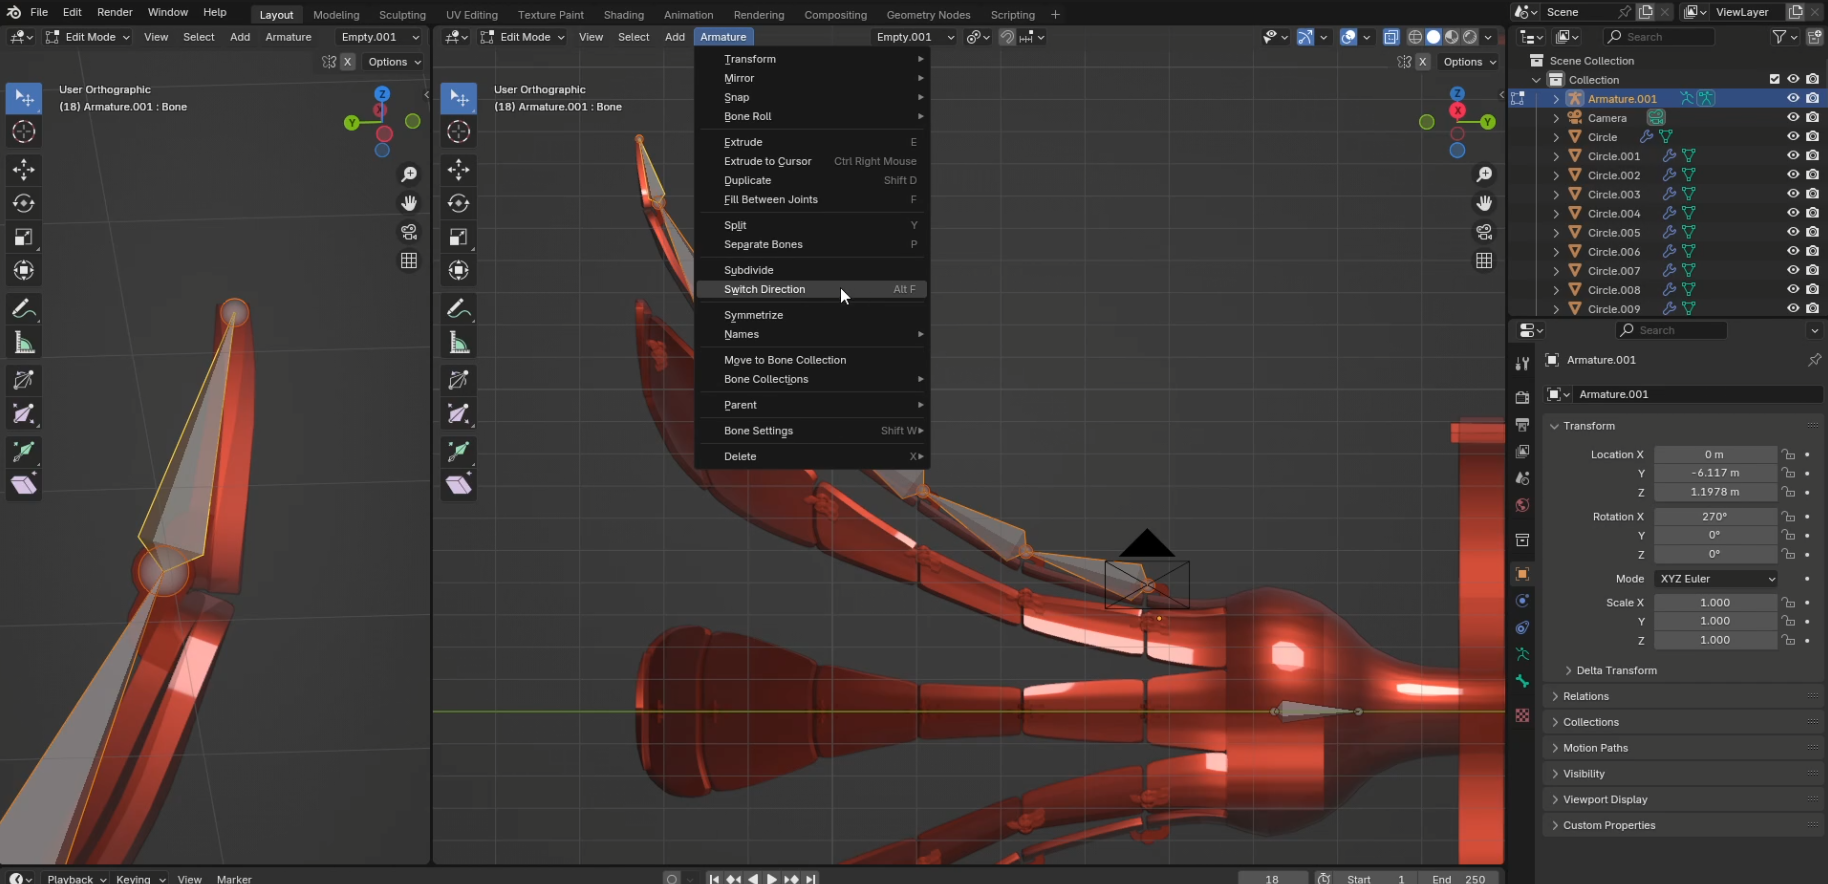Toggle camera view icon in left viewport
This screenshot has height=884, width=1828.
tap(409, 232)
